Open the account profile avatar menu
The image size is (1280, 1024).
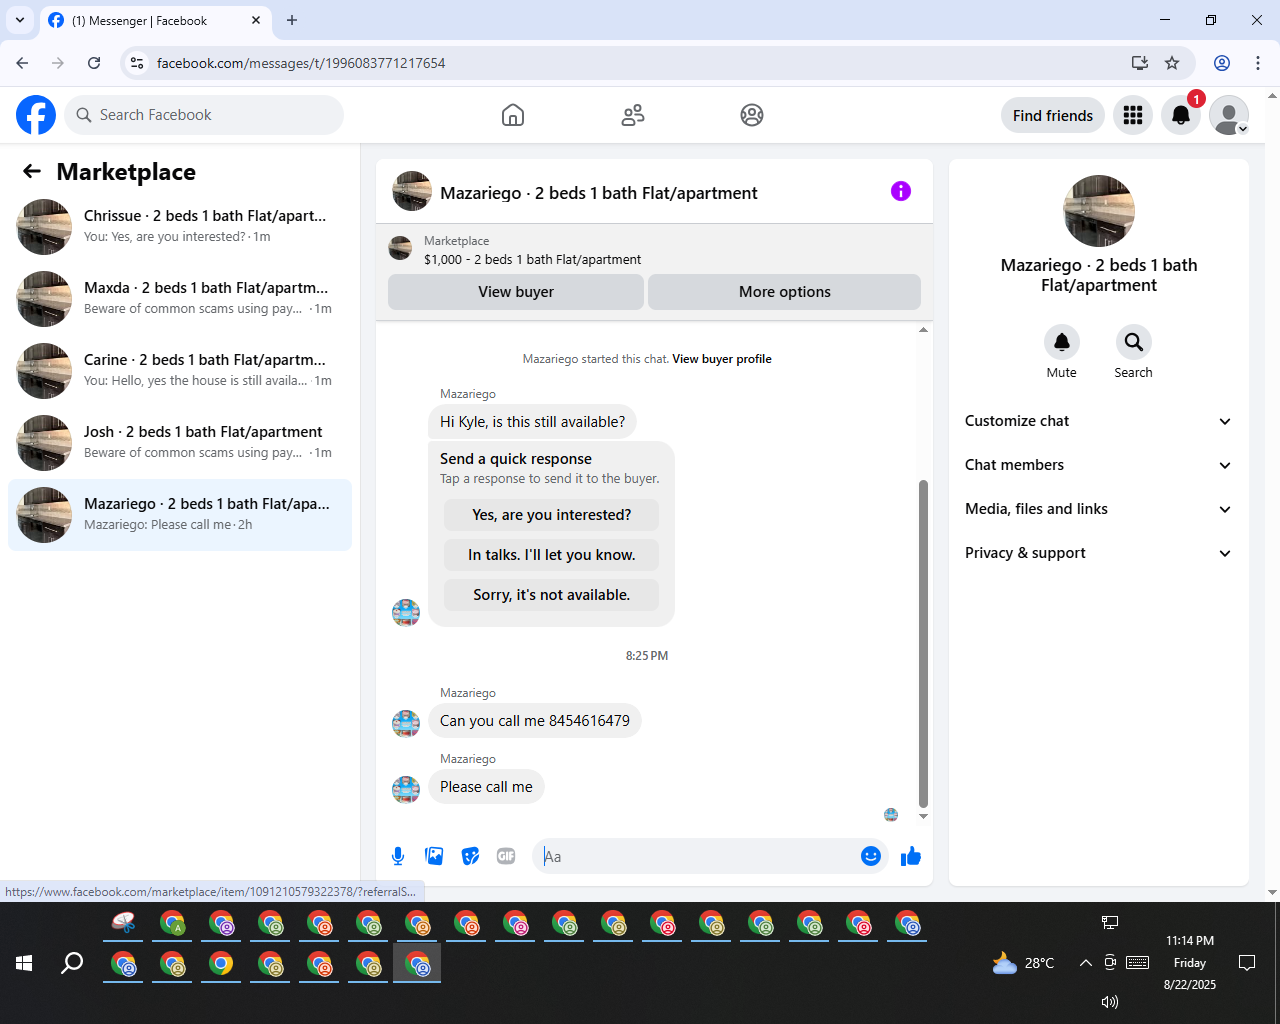(1229, 115)
